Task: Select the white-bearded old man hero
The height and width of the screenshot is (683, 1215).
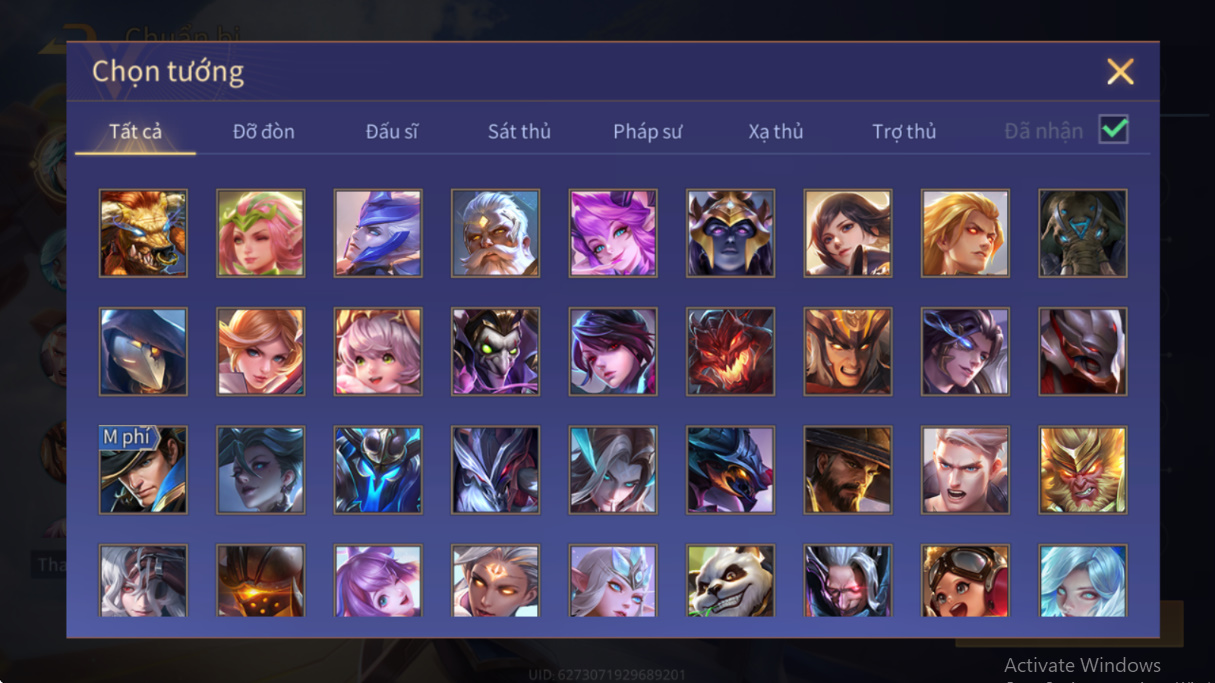Action: (495, 234)
